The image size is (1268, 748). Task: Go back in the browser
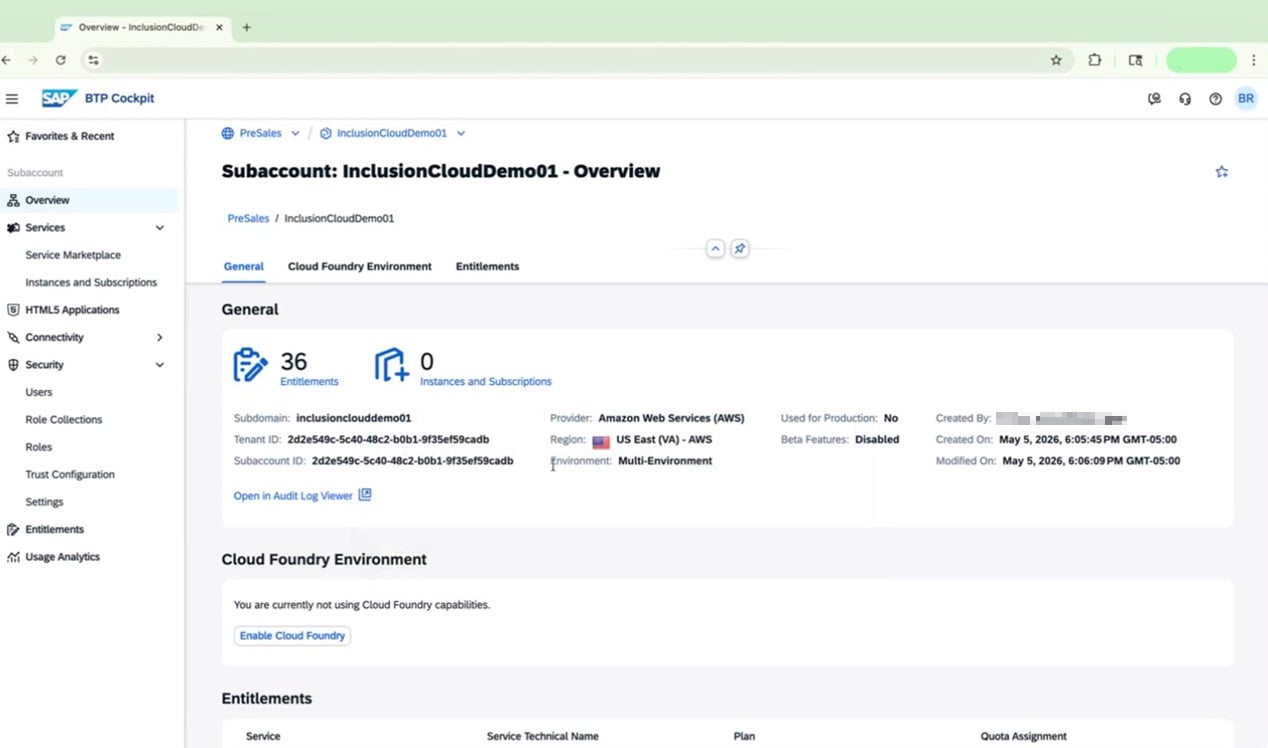coord(7,60)
